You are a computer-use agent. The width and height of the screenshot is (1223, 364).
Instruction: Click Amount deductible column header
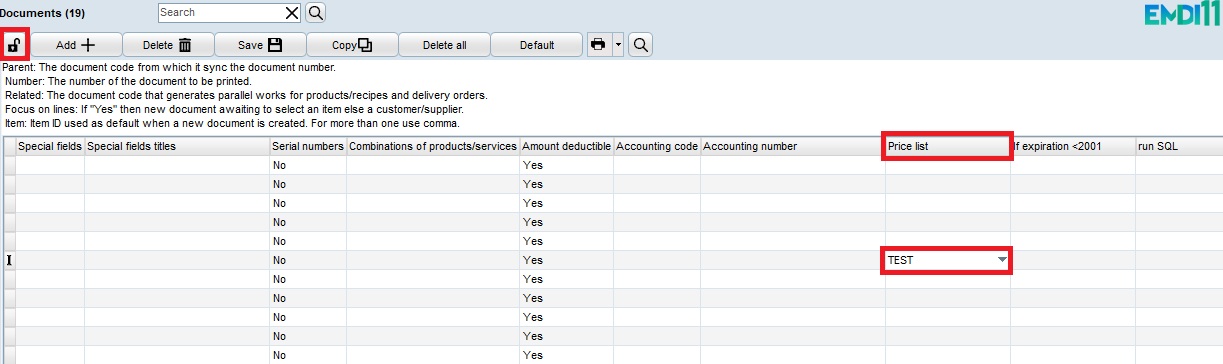[x=566, y=146]
